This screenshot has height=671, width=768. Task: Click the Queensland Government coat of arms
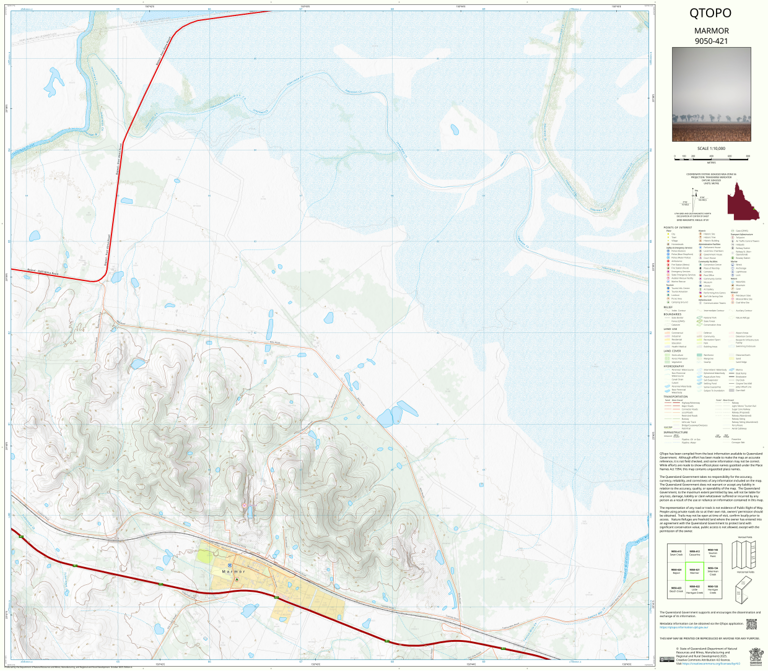click(x=756, y=655)
